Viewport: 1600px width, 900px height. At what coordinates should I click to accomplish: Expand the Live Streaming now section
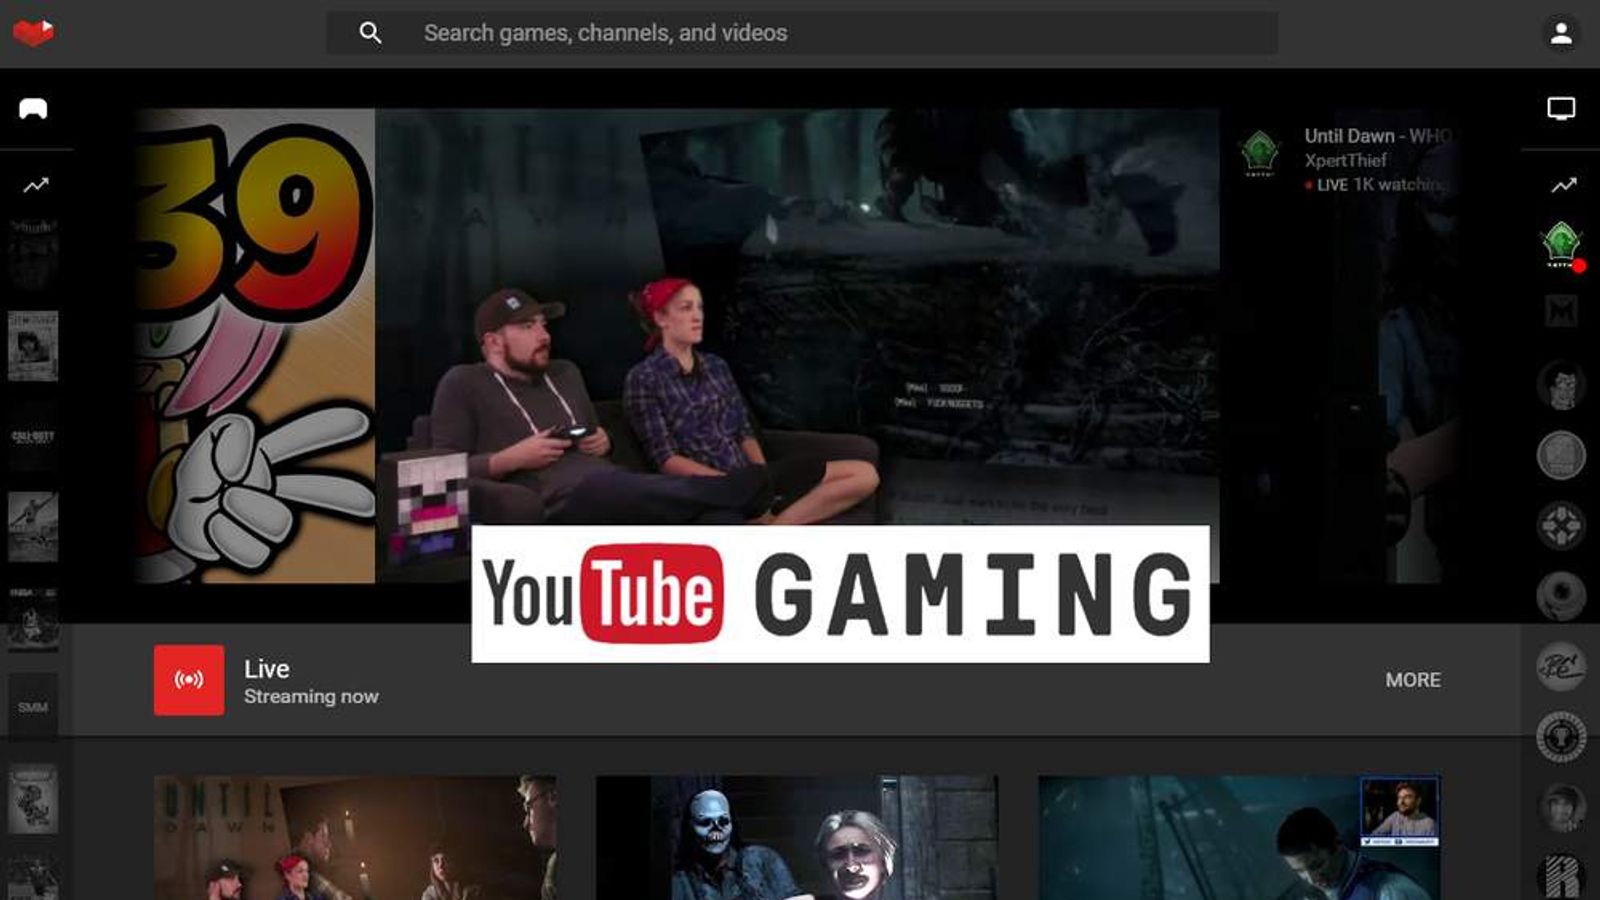click(x=312, y=681)
